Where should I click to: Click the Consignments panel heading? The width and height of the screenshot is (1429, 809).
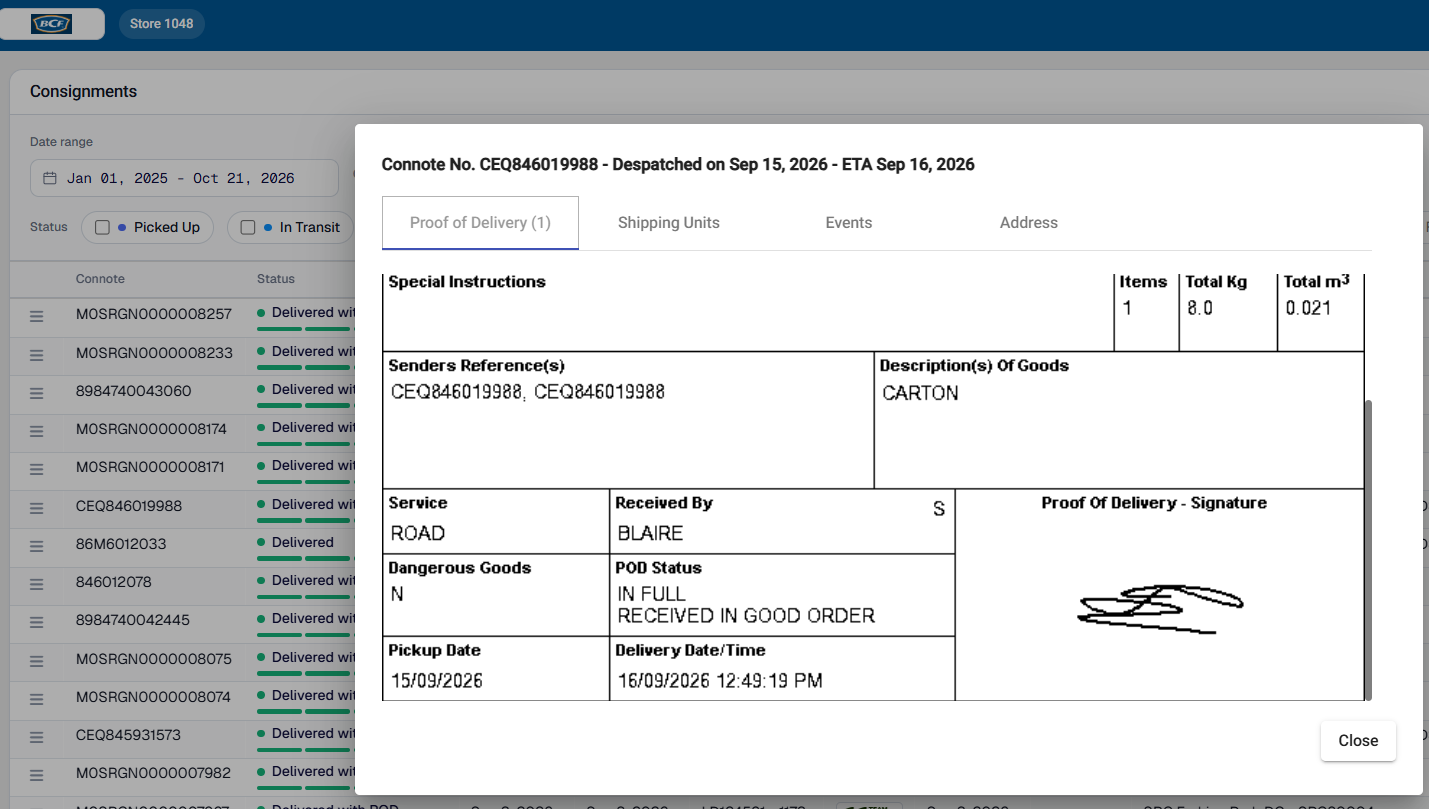pyautogui.click(x=83, y=91)
